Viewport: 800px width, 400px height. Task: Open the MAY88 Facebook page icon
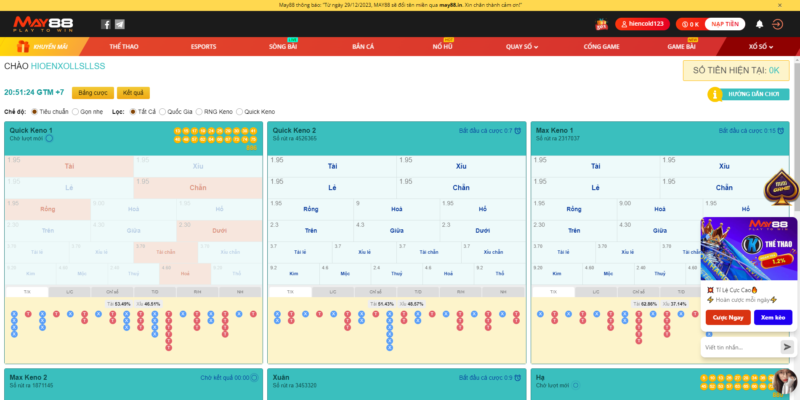click(106, 24)
